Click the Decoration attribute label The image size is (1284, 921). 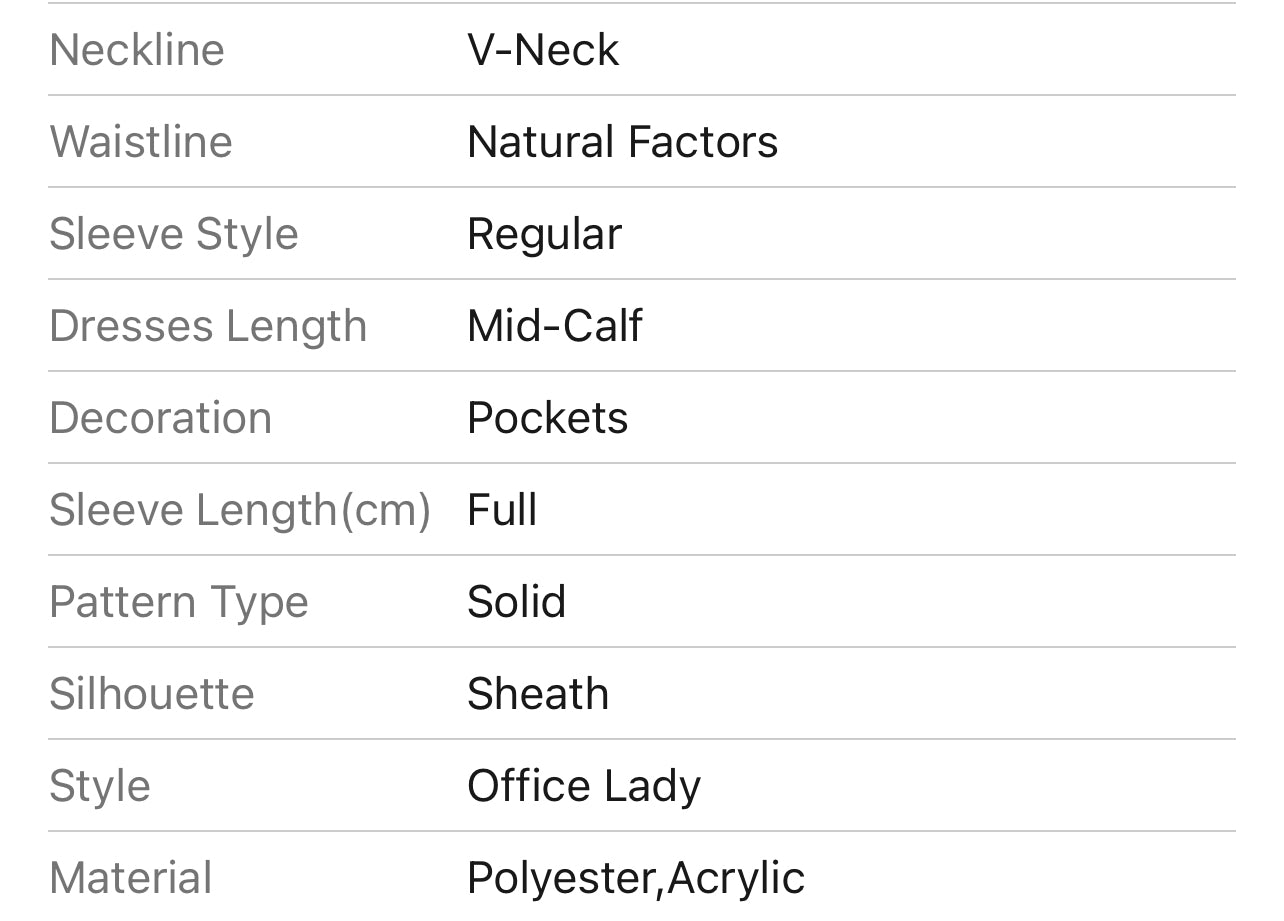click(161, 418)
